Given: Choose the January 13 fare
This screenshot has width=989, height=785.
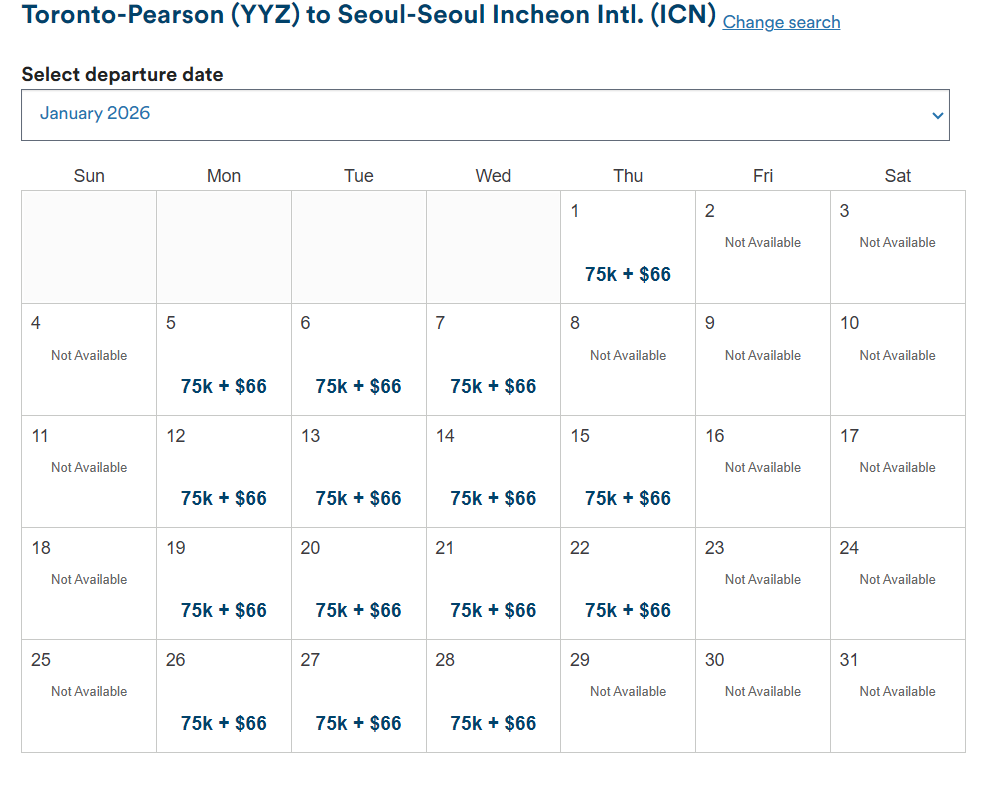Looking at the screenshot, I should pos(358,498).
